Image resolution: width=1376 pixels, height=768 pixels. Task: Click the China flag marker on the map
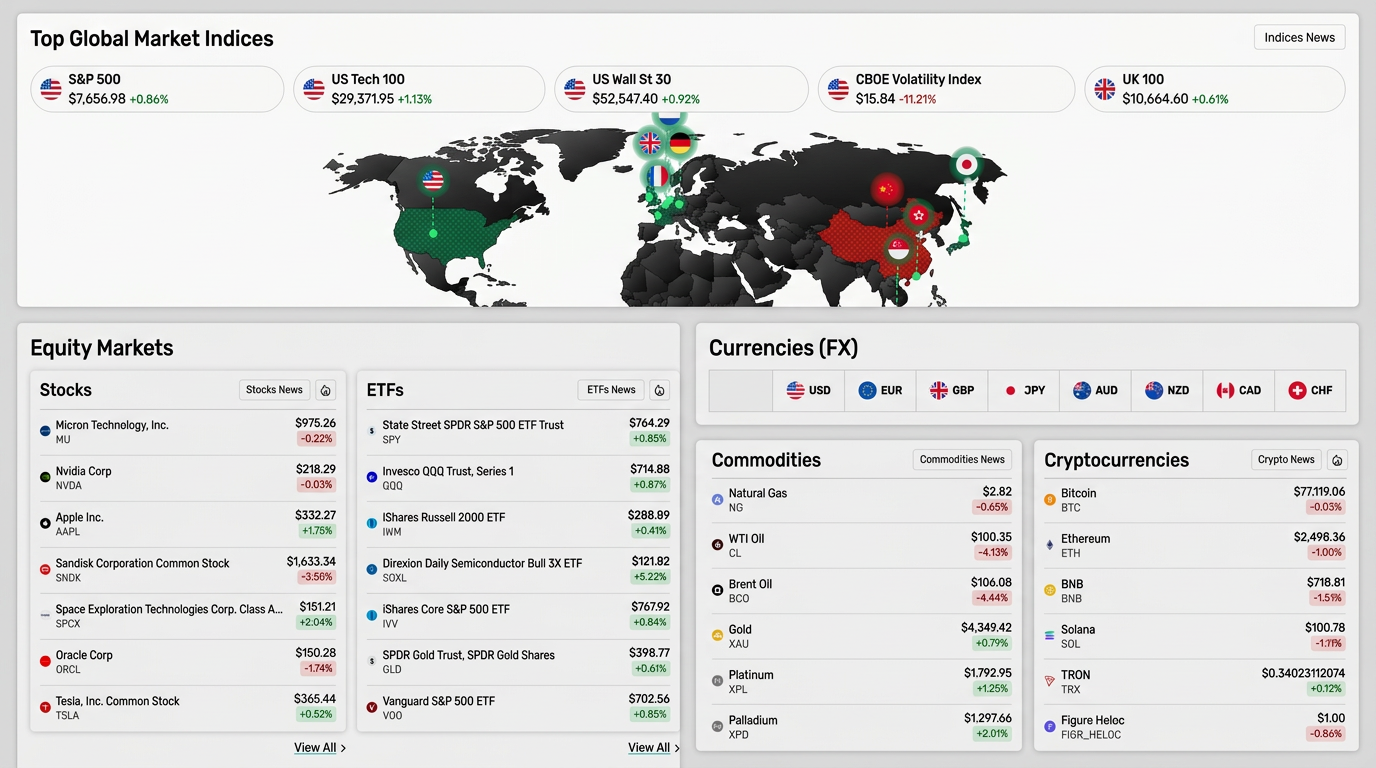tap(886, 189)
